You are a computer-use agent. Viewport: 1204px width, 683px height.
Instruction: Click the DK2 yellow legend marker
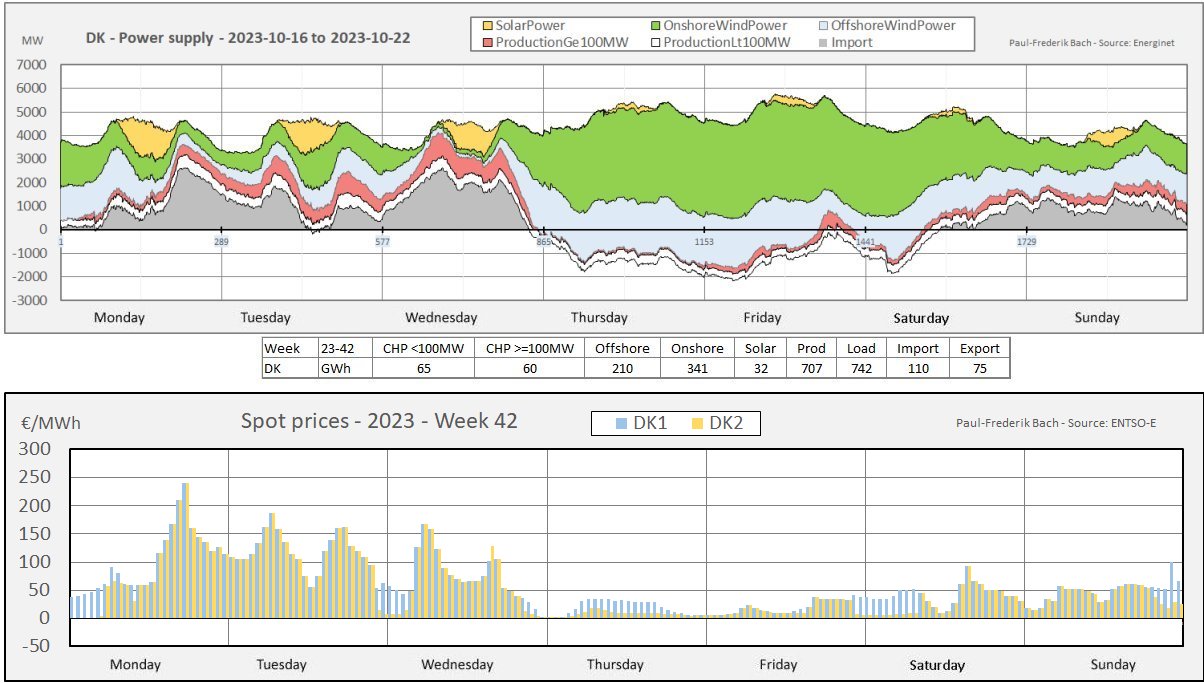pyautogui.click(x=698, y=424)
